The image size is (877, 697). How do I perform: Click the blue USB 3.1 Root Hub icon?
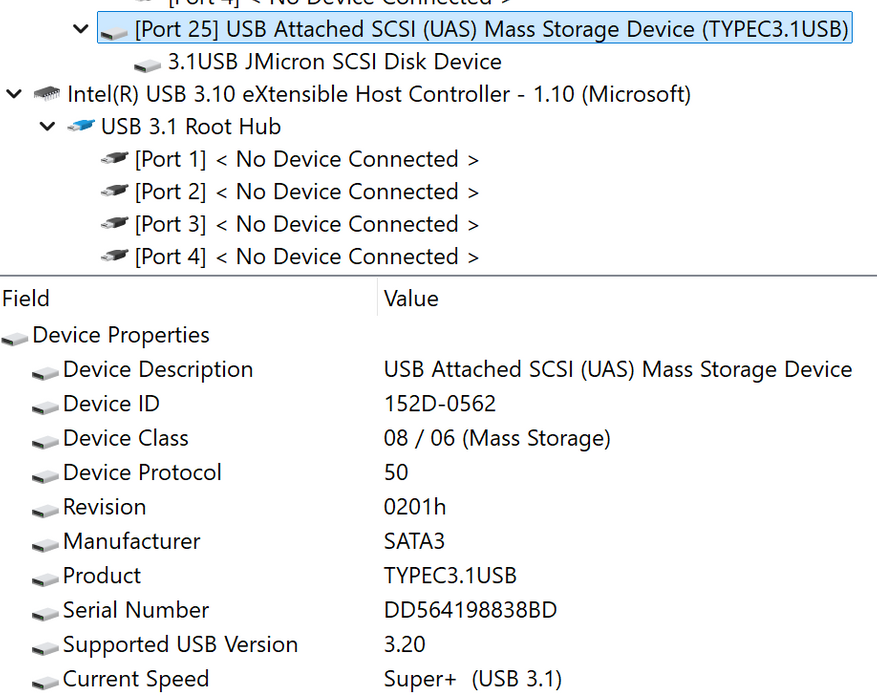[x=81, y=127]
